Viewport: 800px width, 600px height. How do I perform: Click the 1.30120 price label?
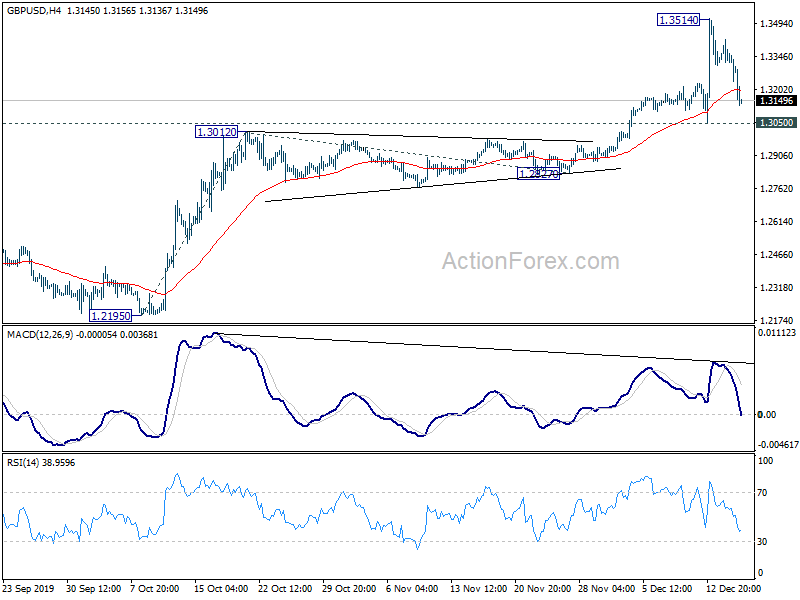216,132
